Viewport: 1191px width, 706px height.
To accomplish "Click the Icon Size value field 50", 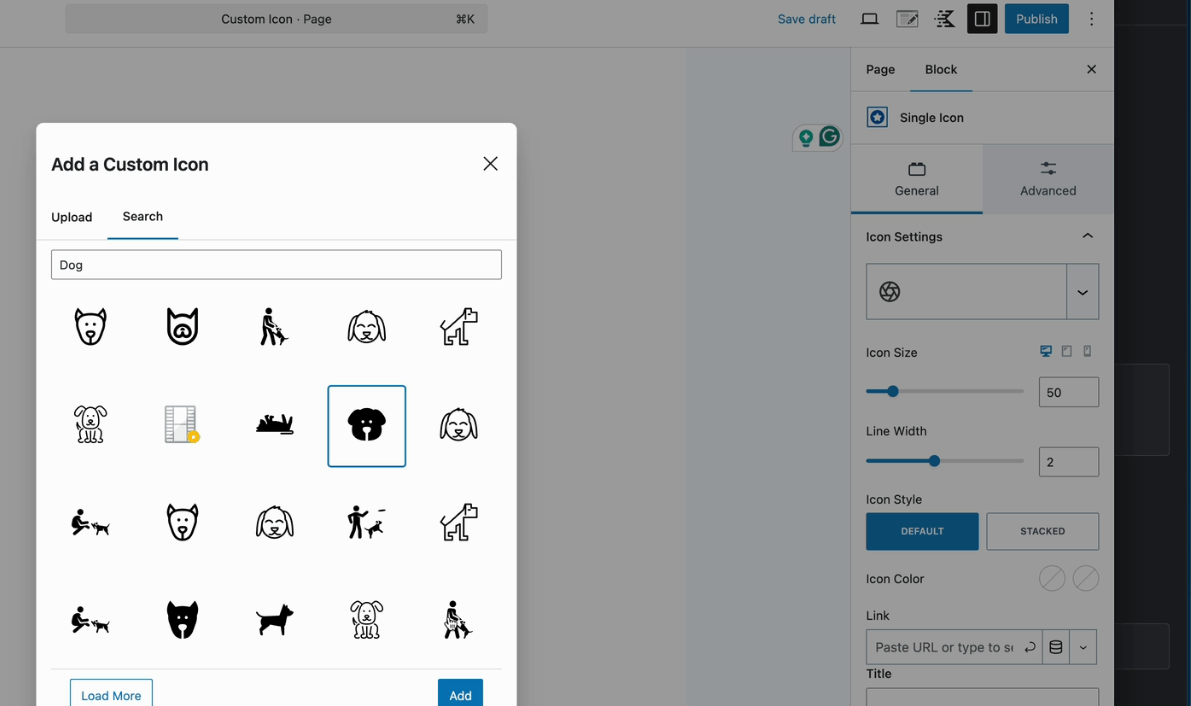I will tap(1069, 392).
